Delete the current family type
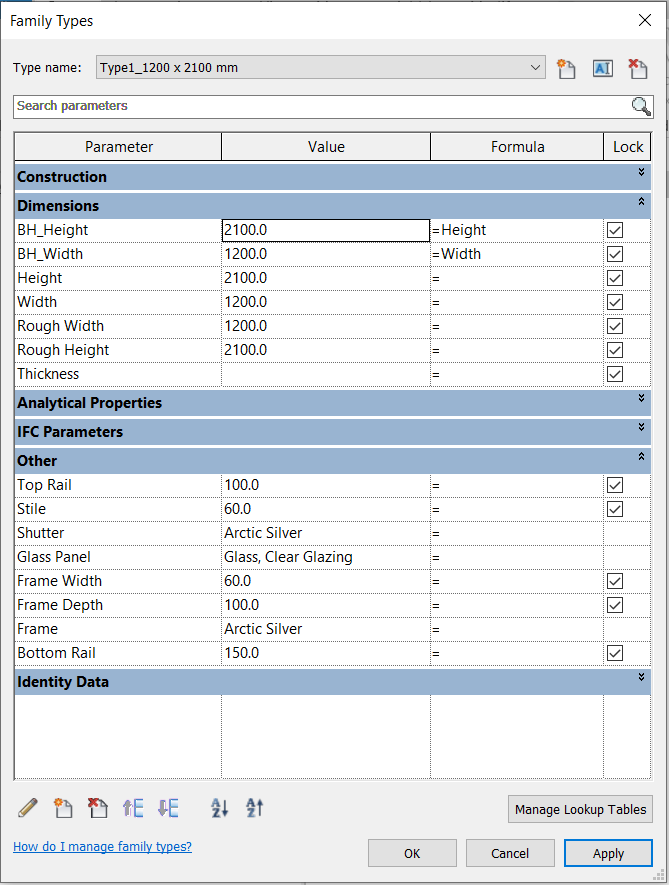 point(637,68)
